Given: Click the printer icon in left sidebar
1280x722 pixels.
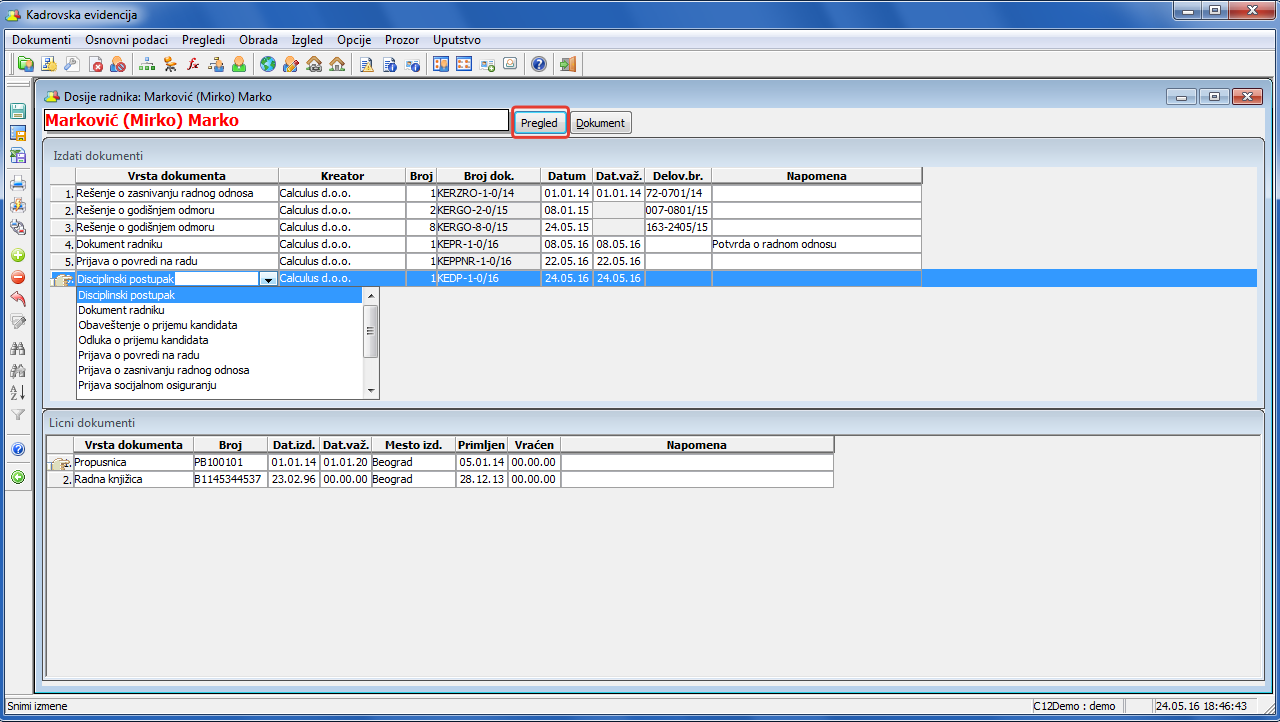Looking at the screenshot, I should 17,183.
